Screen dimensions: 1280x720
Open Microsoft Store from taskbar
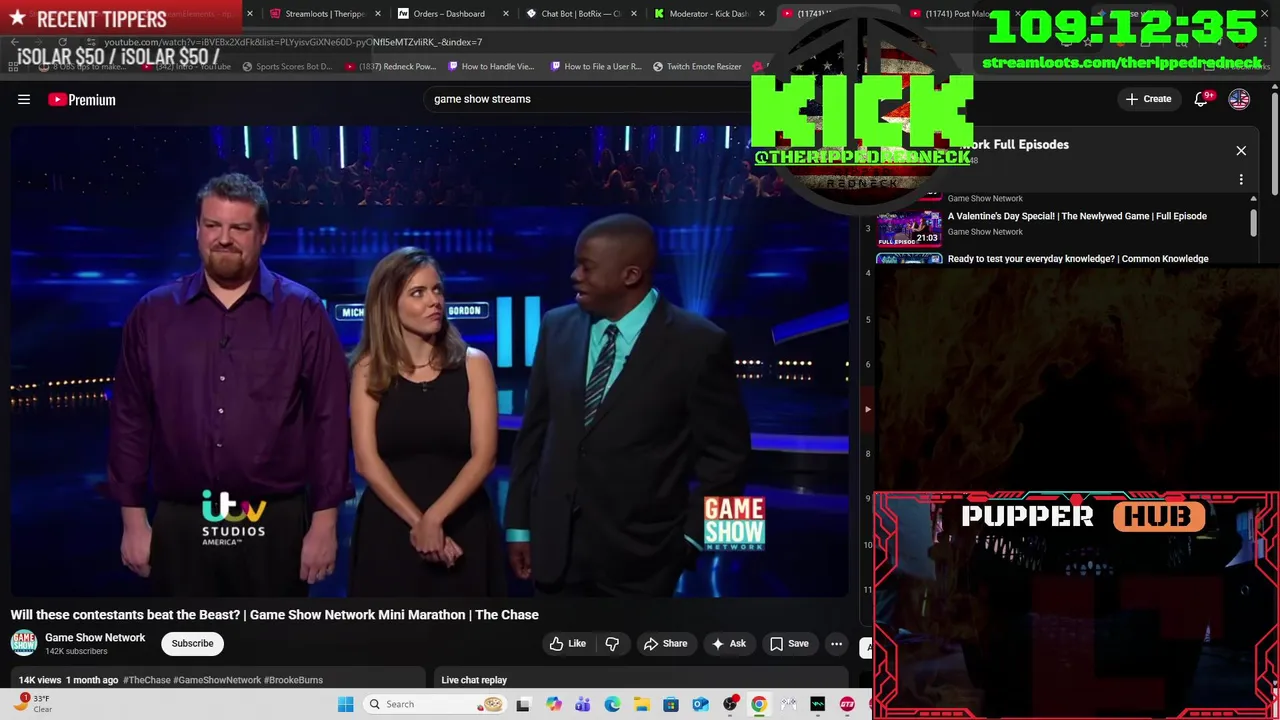[x=671, y=704]
